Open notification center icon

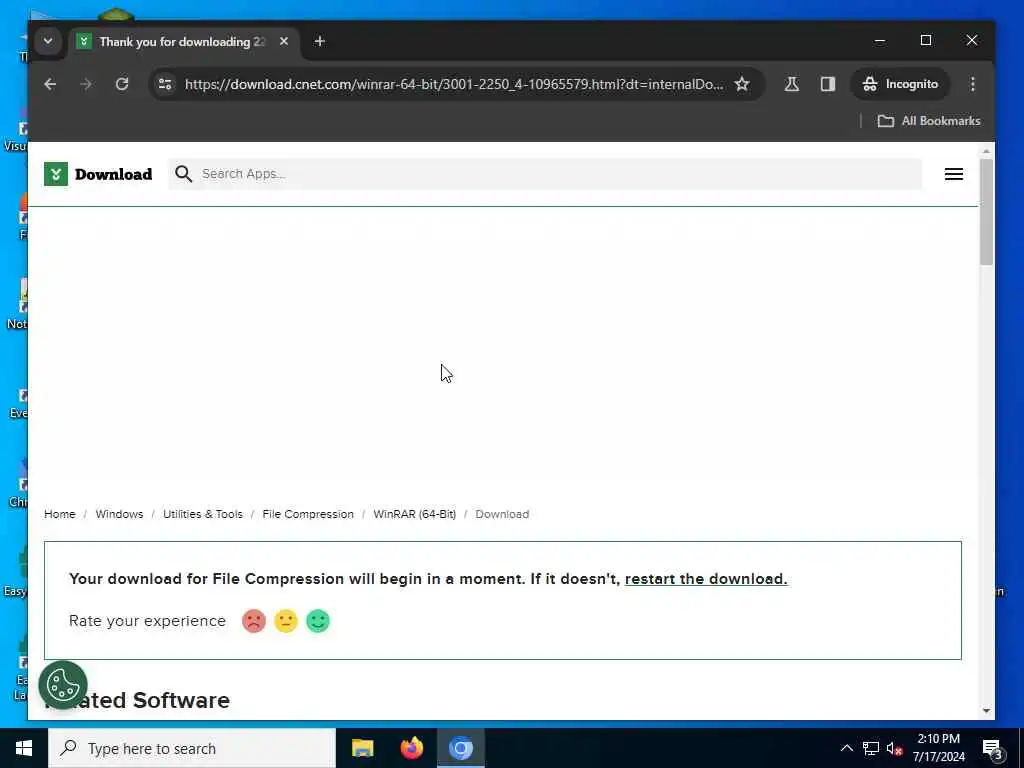(x=992, y=748)
